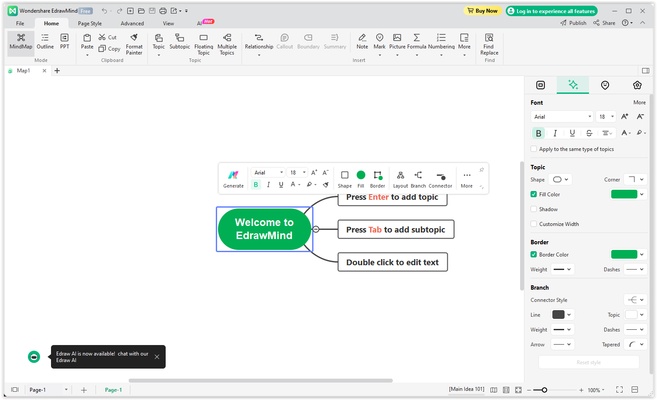Toggle Bold in right panel
This screenshot has height=400, width=657.
coord(538,133)
